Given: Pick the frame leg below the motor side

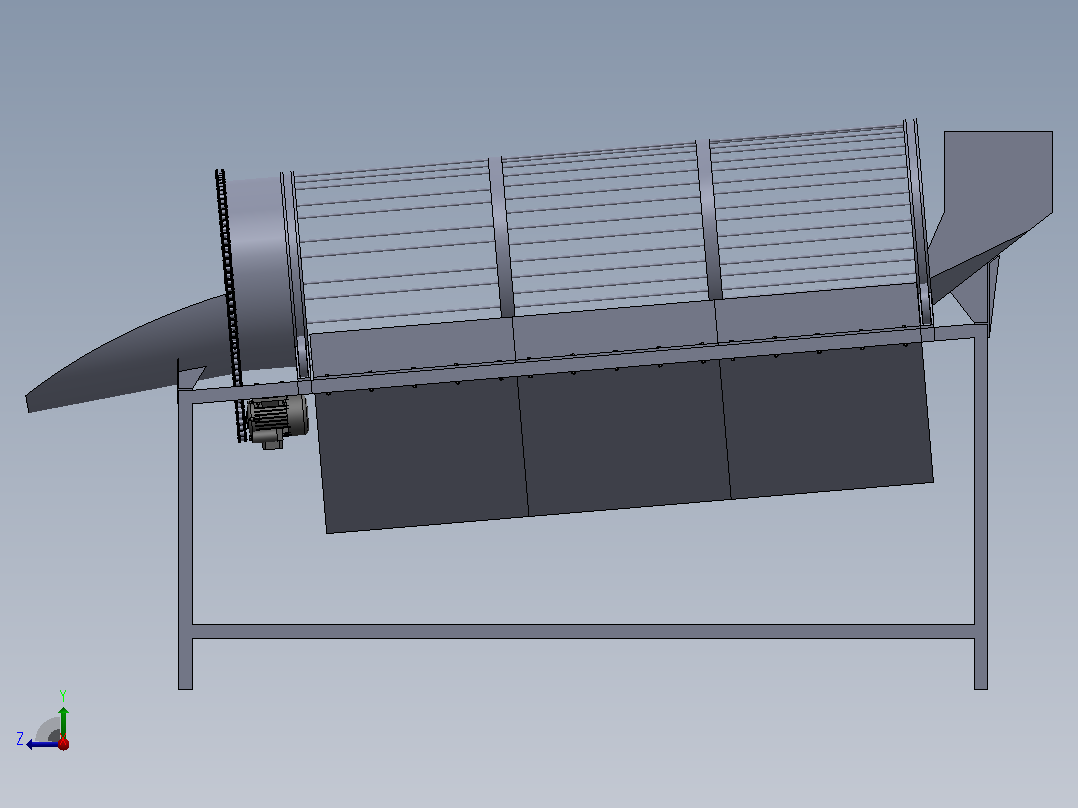Looking at the screenshot, I should point(185,540).
